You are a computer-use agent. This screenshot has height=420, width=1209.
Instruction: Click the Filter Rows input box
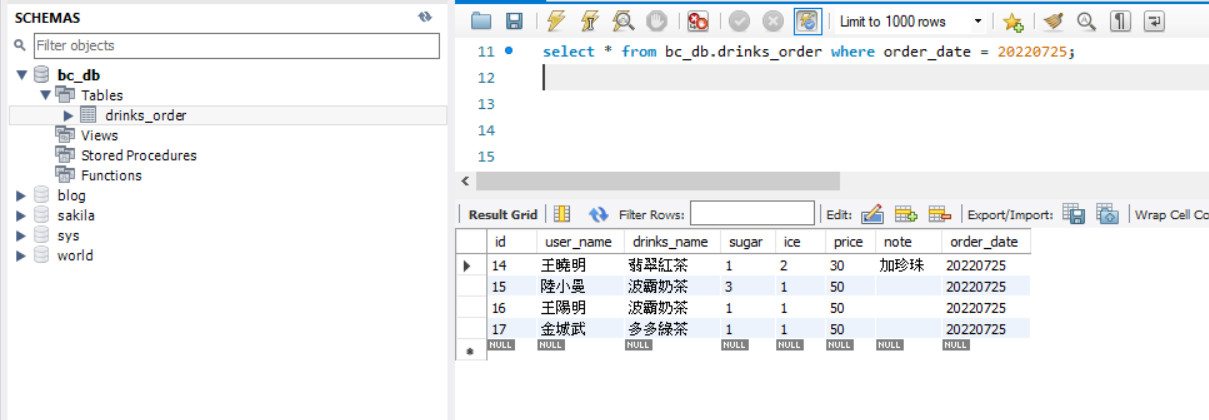click(752, 213)
